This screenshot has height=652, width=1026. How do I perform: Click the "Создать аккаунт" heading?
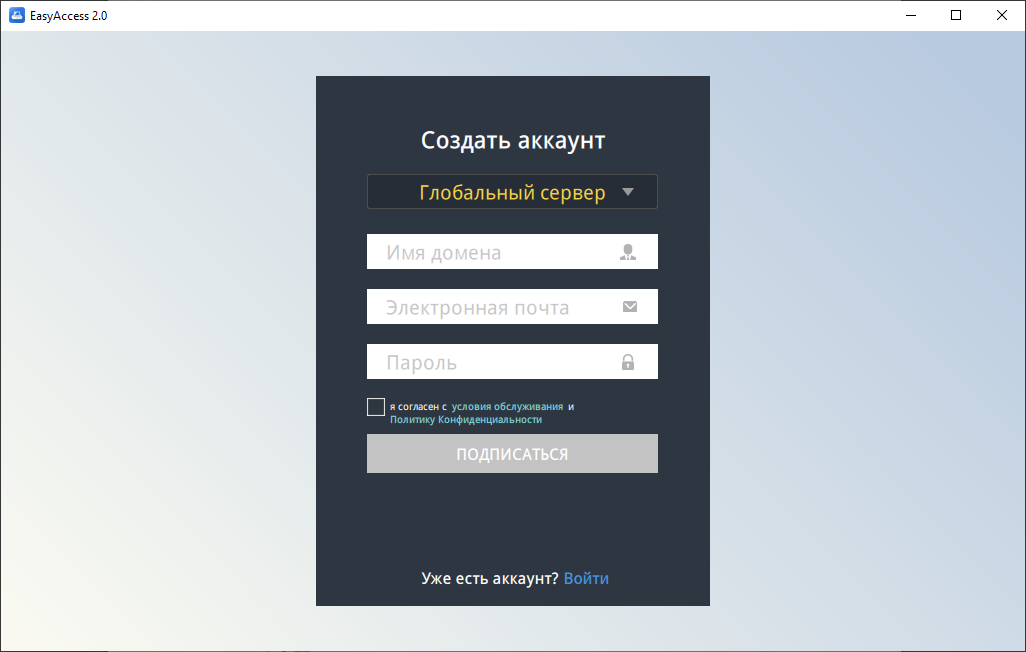(x=513, y=140)
